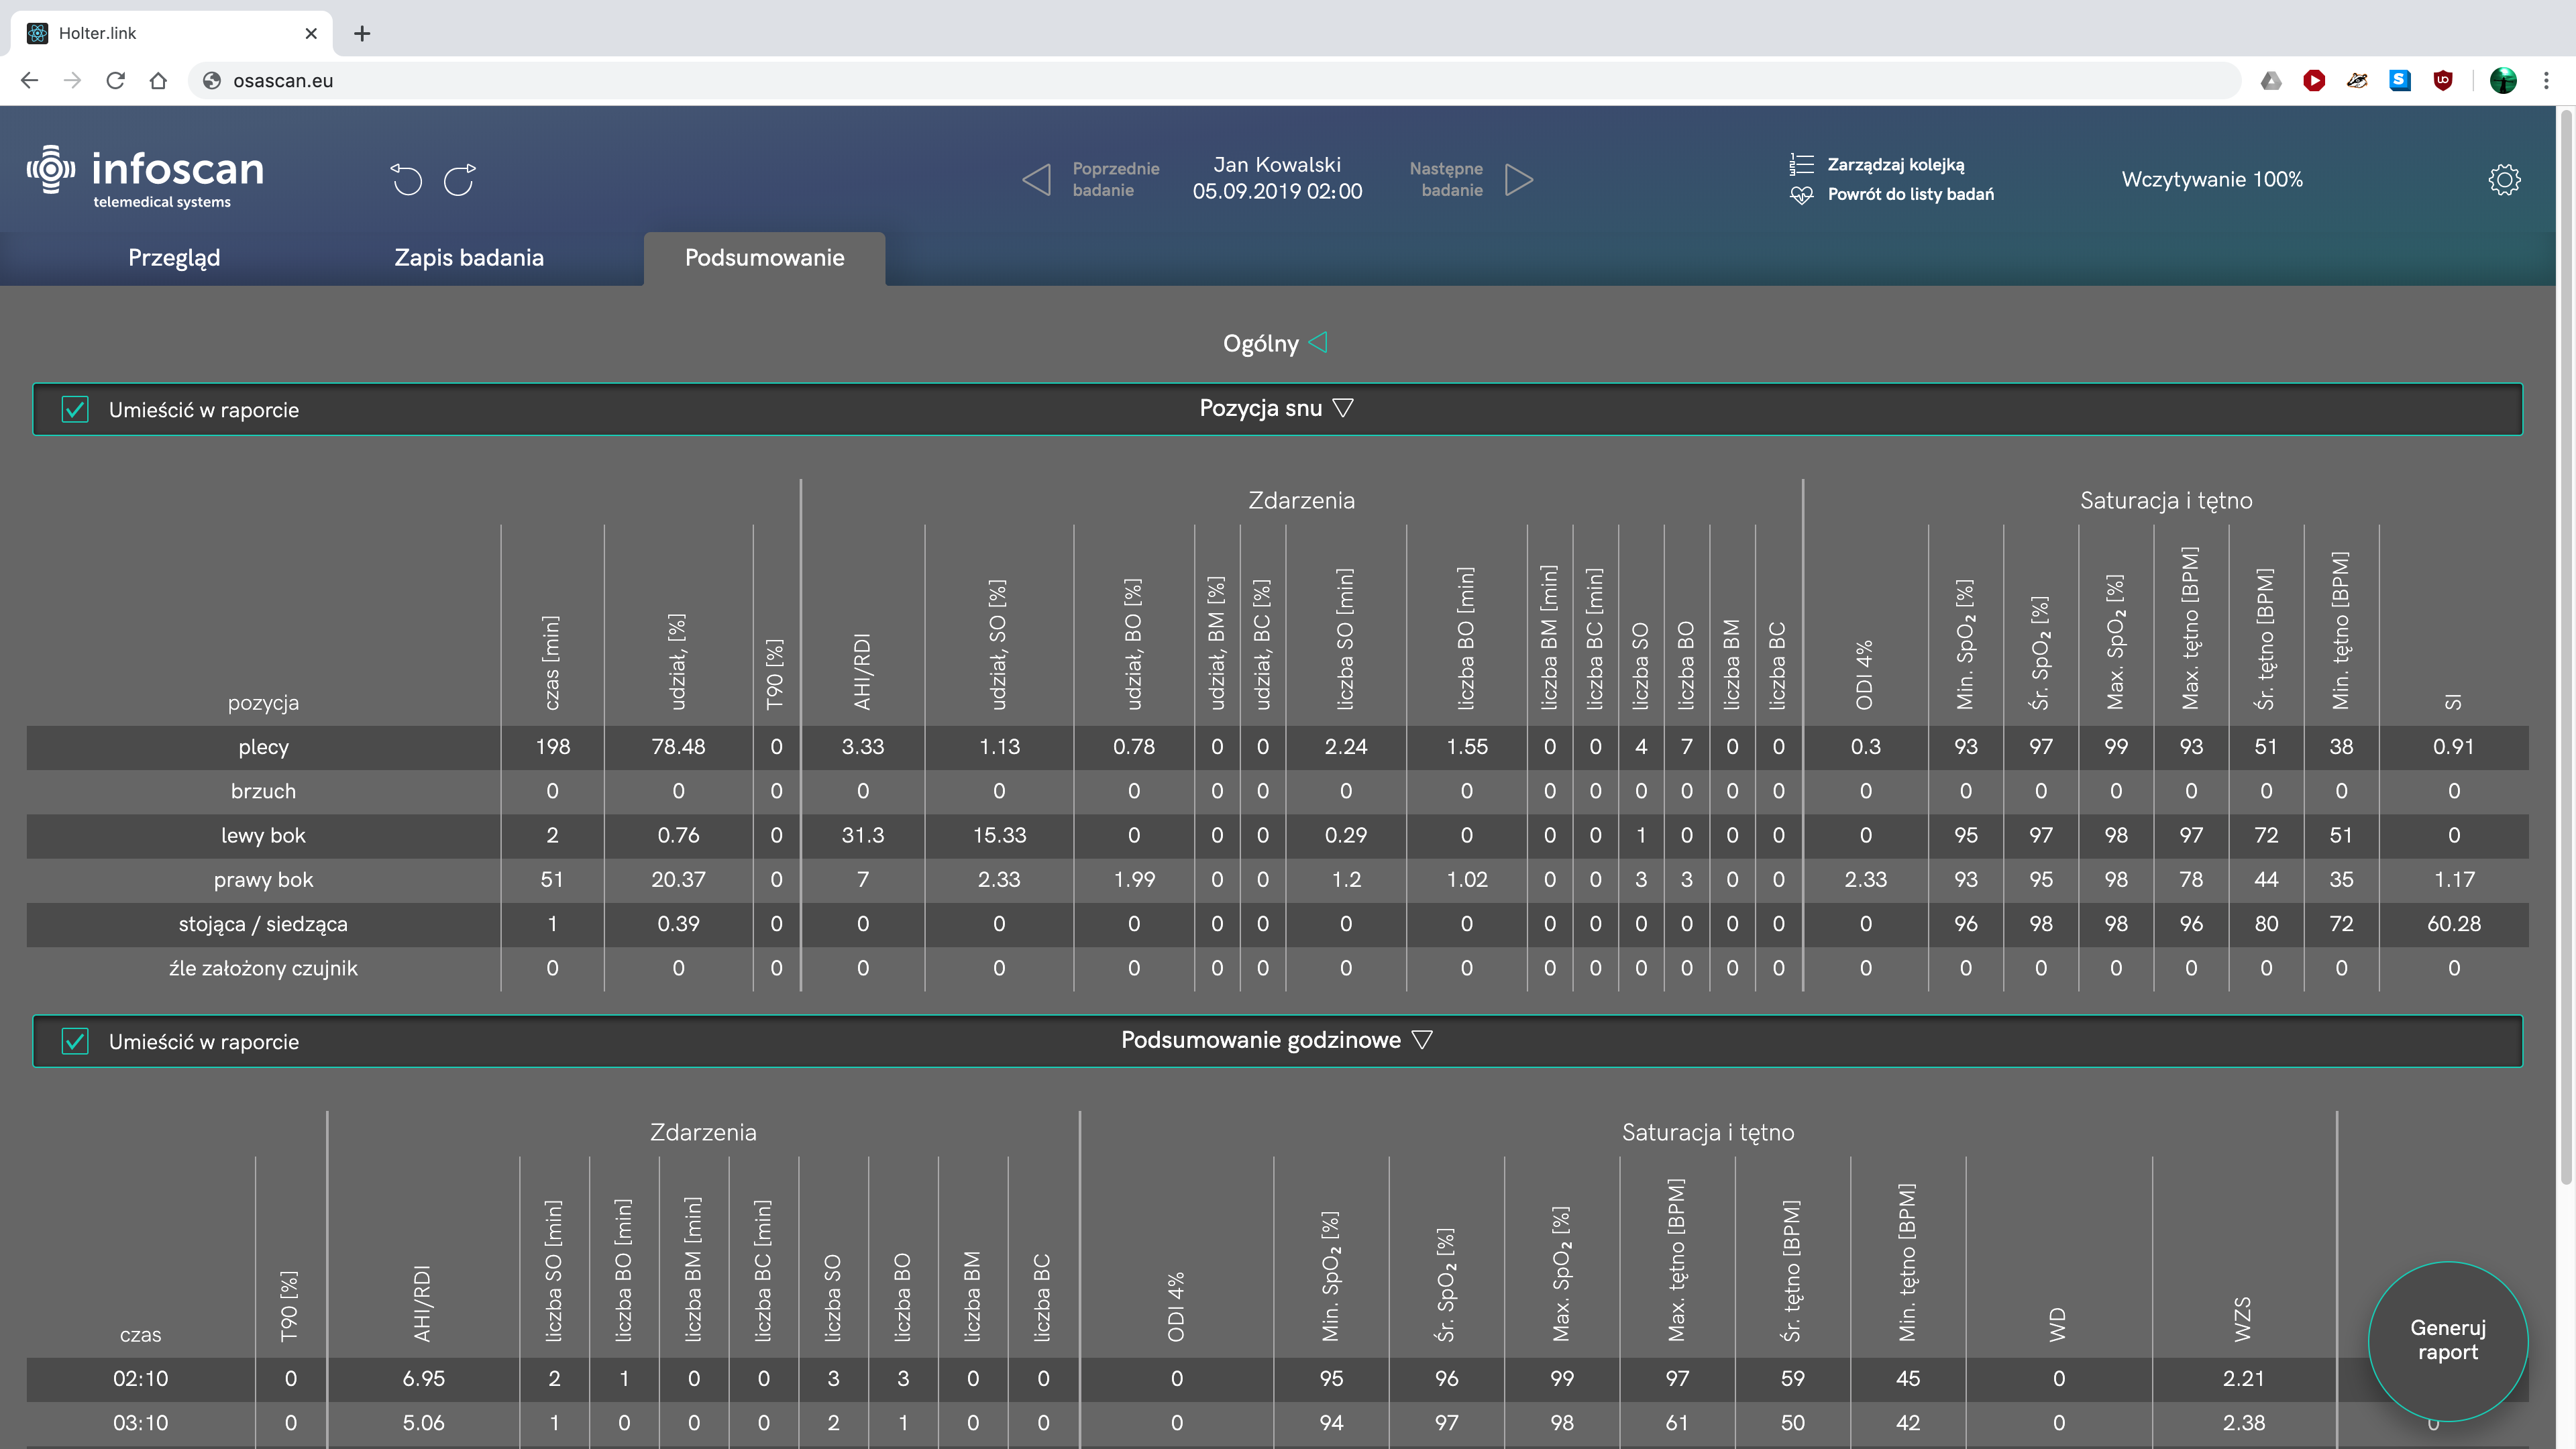
Task: Go to previous examination arrow
Action: (1037, 180)
